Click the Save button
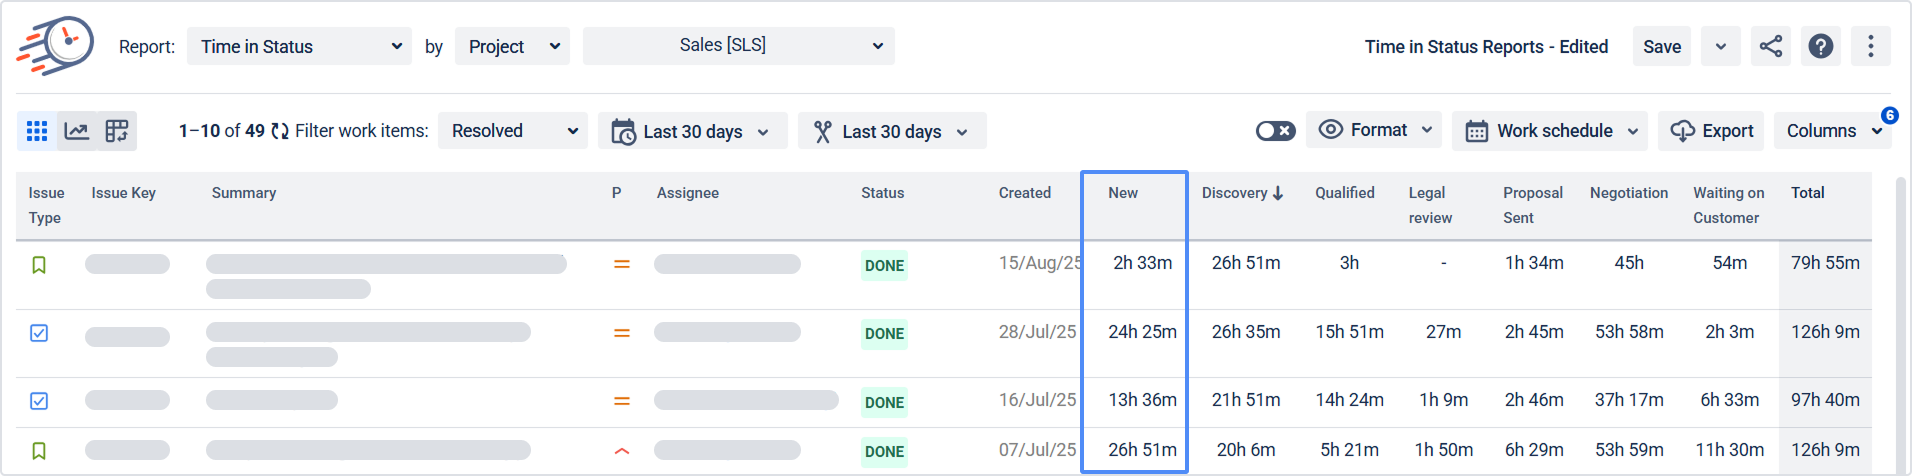1912x476 pixels. [x=1662, y=46]
